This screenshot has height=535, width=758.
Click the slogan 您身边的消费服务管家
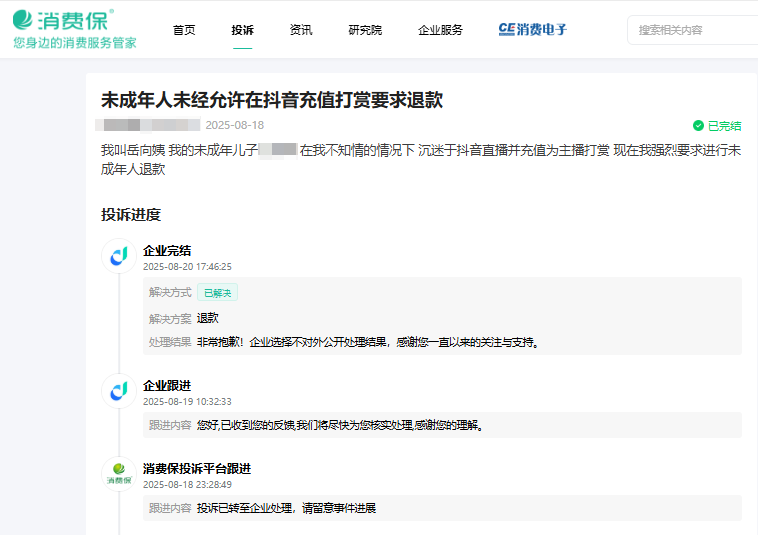75,43
